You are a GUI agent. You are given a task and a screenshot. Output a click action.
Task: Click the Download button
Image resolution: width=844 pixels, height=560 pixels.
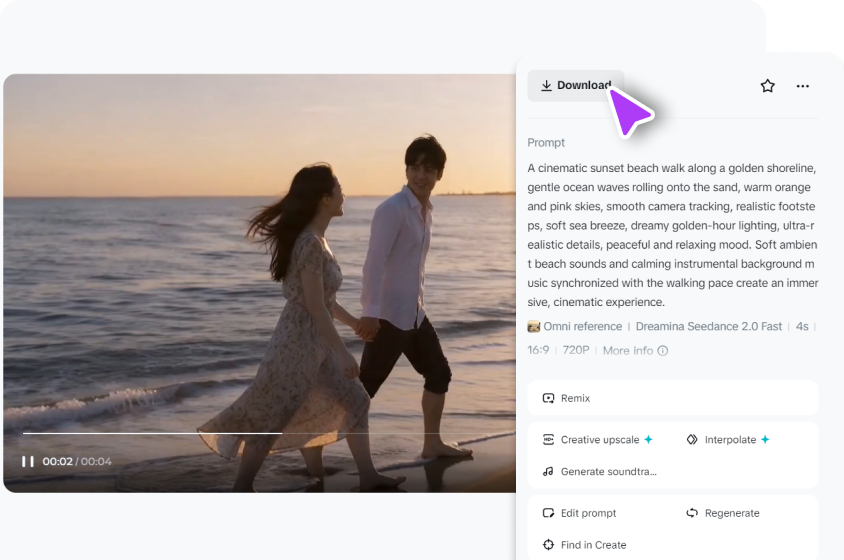pos(575,86)
